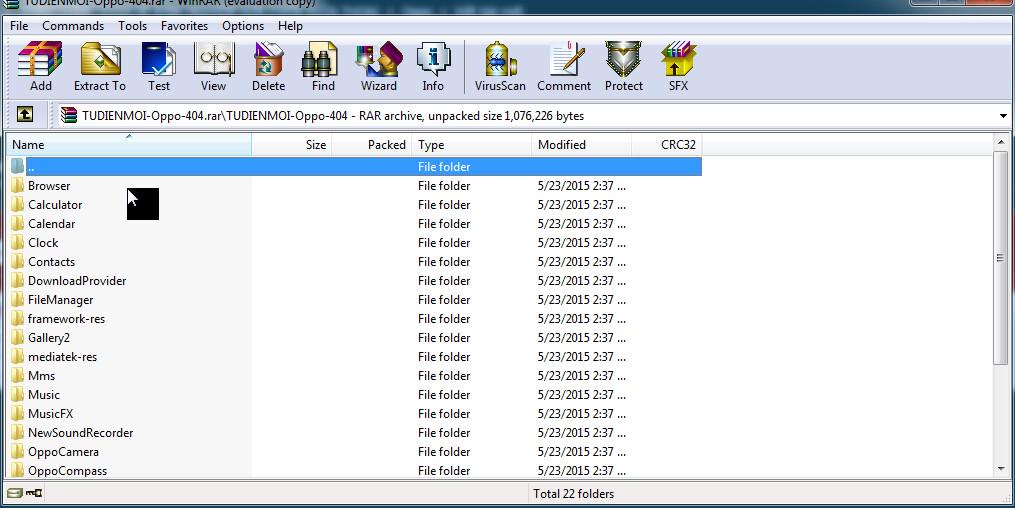
Task: Open the Options menu
Action: [243, 26]
